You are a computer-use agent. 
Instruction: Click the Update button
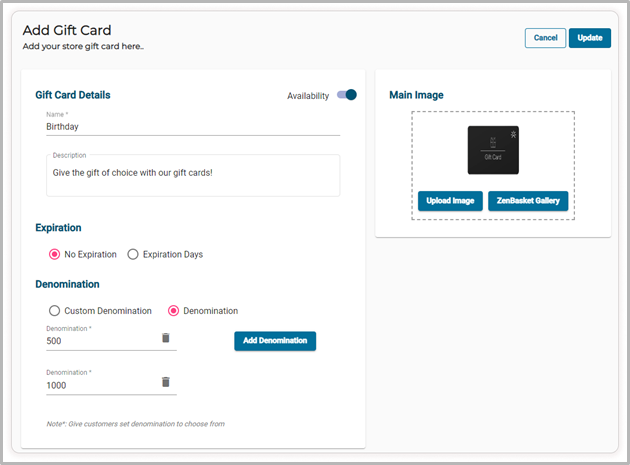coord(589,38)
